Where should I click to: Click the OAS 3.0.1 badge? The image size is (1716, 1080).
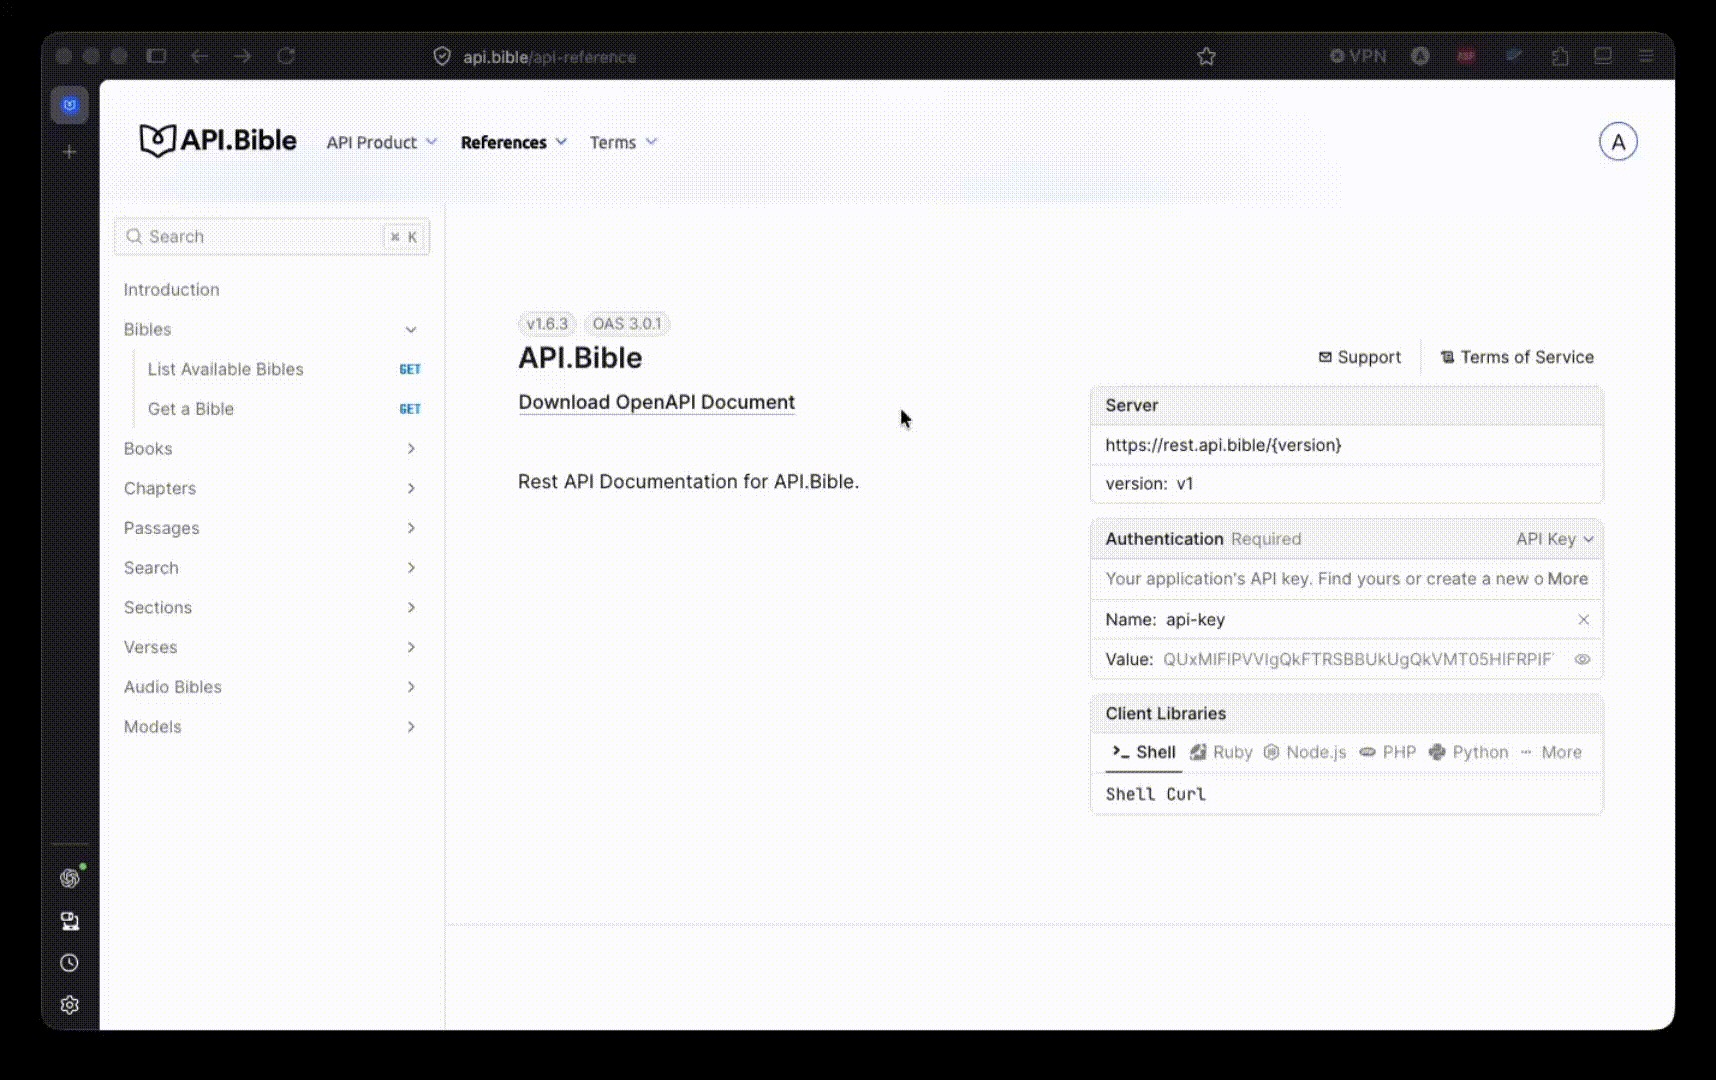pos(627,323)
